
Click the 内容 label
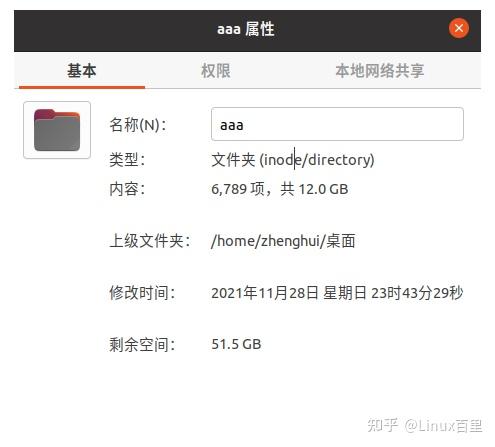(x=127, y=189)
